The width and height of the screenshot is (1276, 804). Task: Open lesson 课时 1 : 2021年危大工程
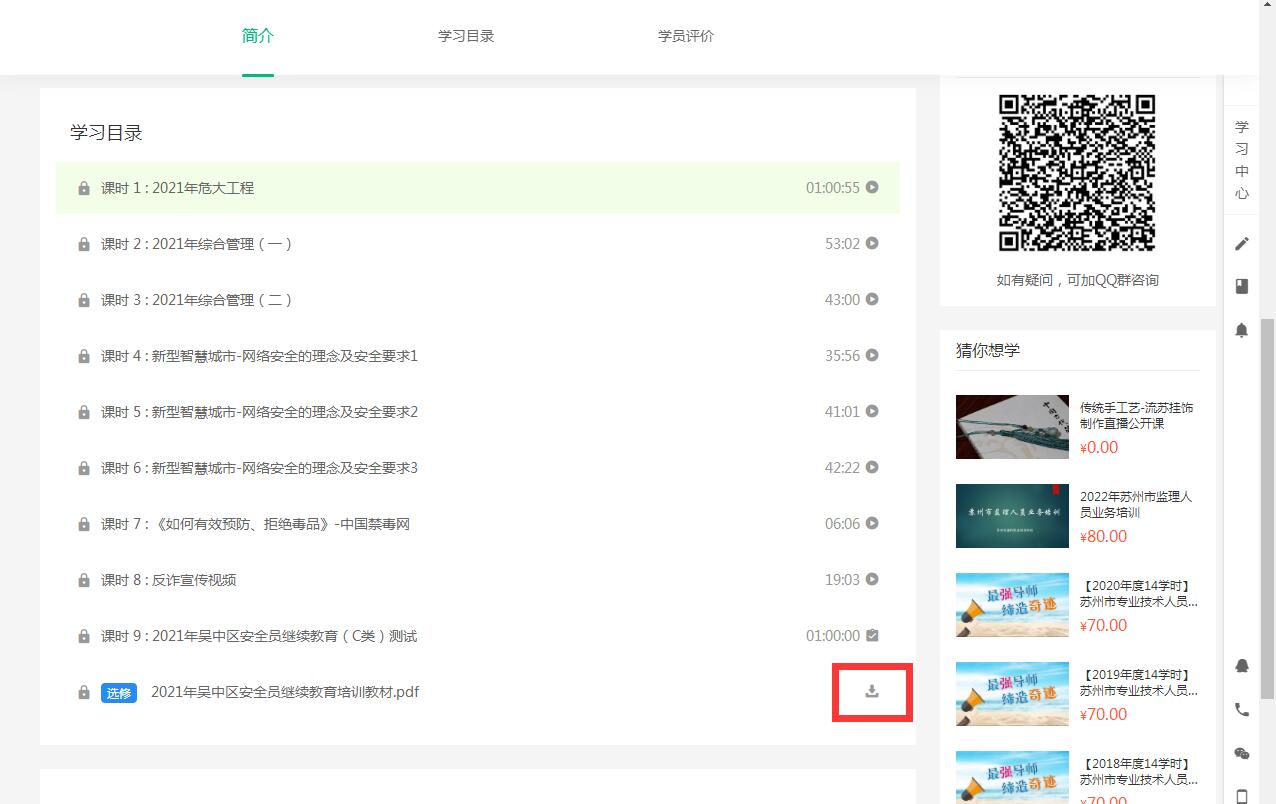(177, 188)
